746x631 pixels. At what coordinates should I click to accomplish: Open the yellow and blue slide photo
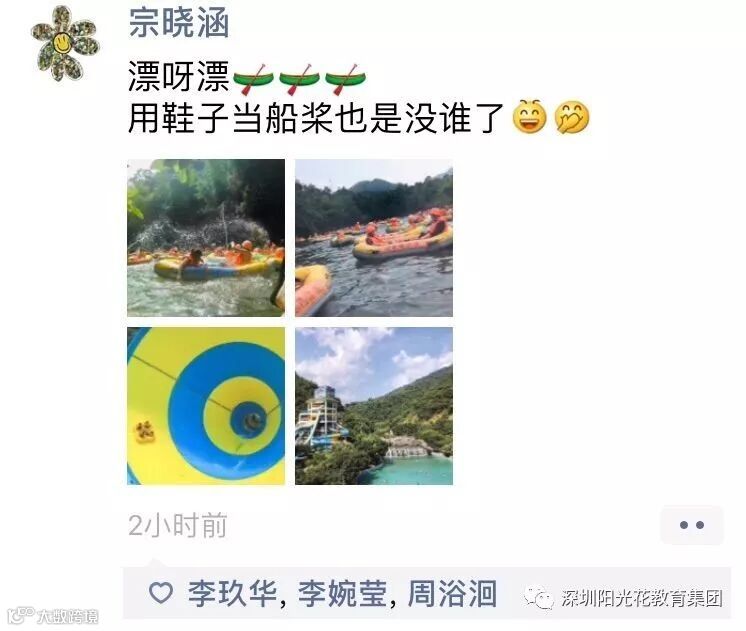[x=206, y=406]
